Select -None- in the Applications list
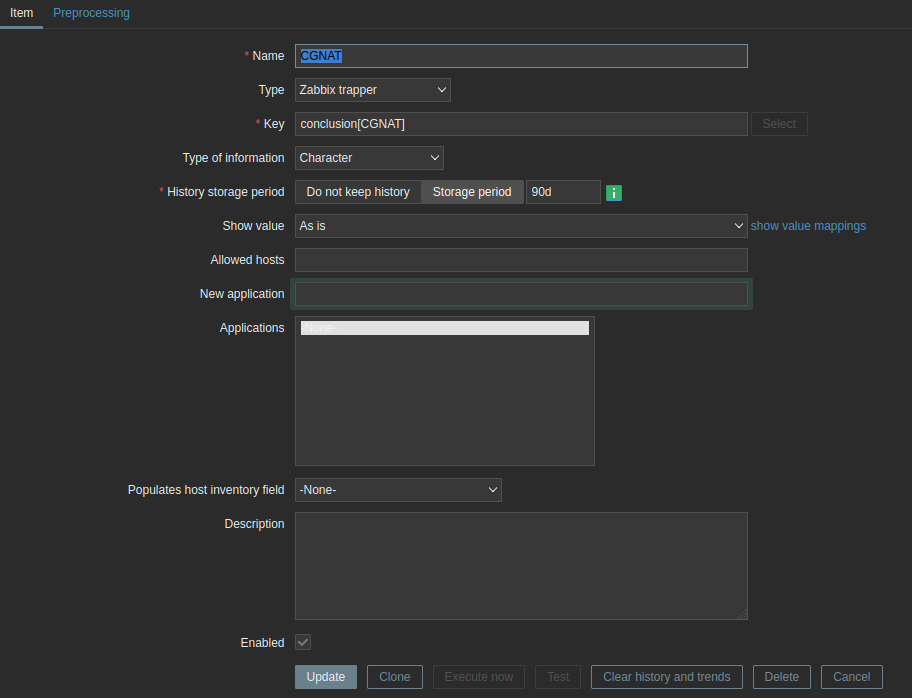This screenshot has width=912, height=698. [444, 328]
